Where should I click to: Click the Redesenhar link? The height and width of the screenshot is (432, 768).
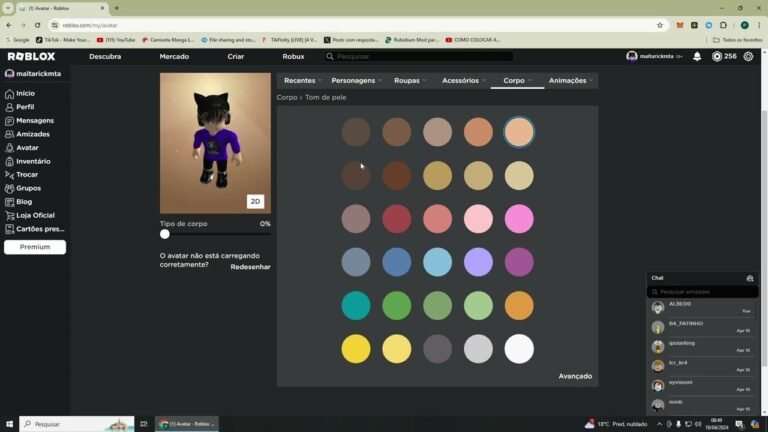coord(250,267)
